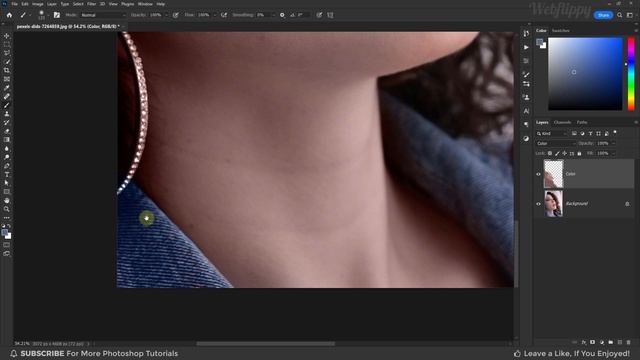This screenshot has height=360, width=640.
Task: Select the Clone Stamp tool
Action: (x=7, y=114)
